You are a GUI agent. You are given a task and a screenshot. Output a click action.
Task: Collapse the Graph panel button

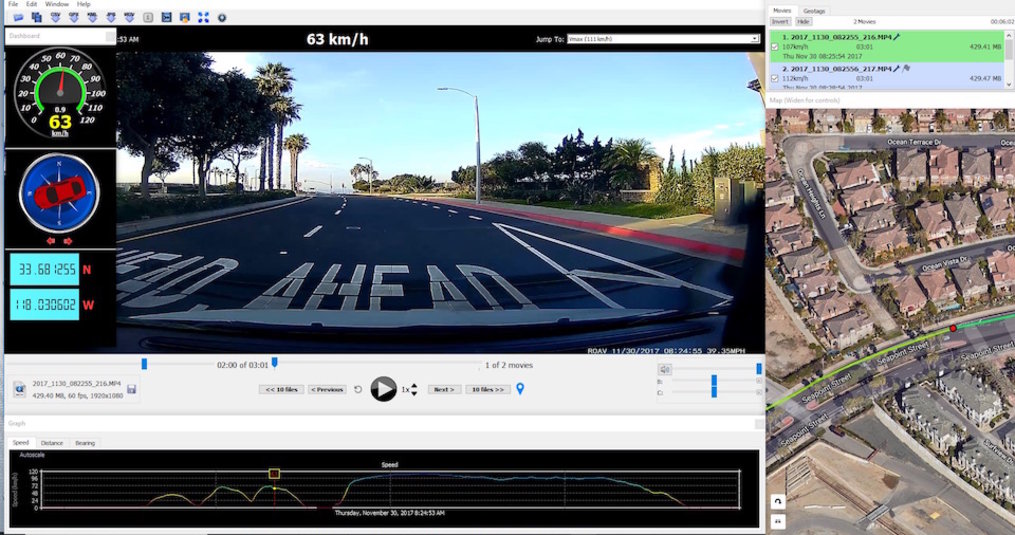pyautogui.click(x=759, y=424)
